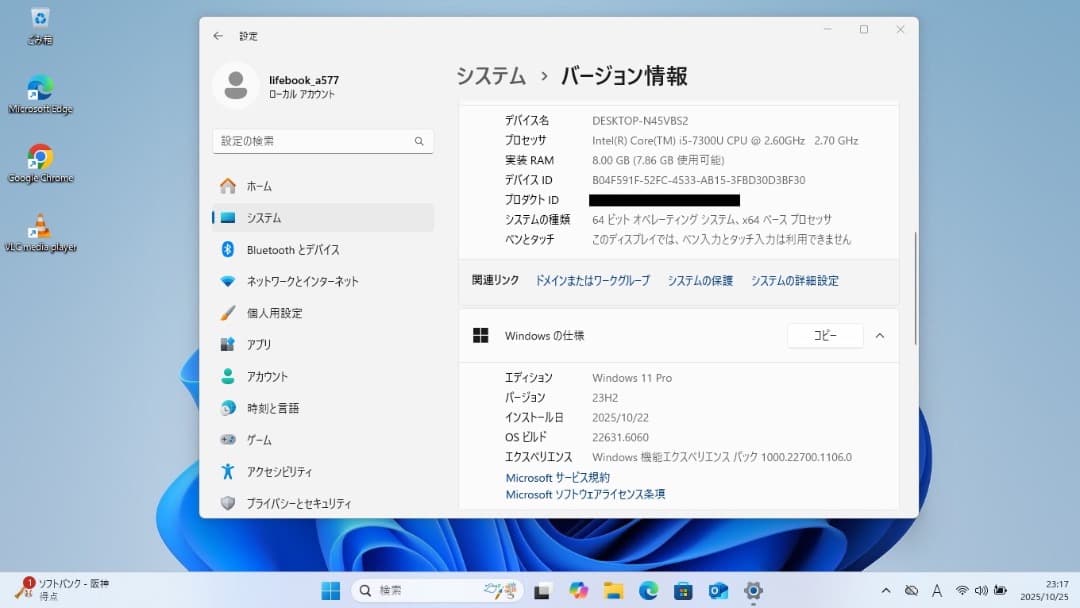Open Microsoft Edge from the taskbar

tap(648, 590)
